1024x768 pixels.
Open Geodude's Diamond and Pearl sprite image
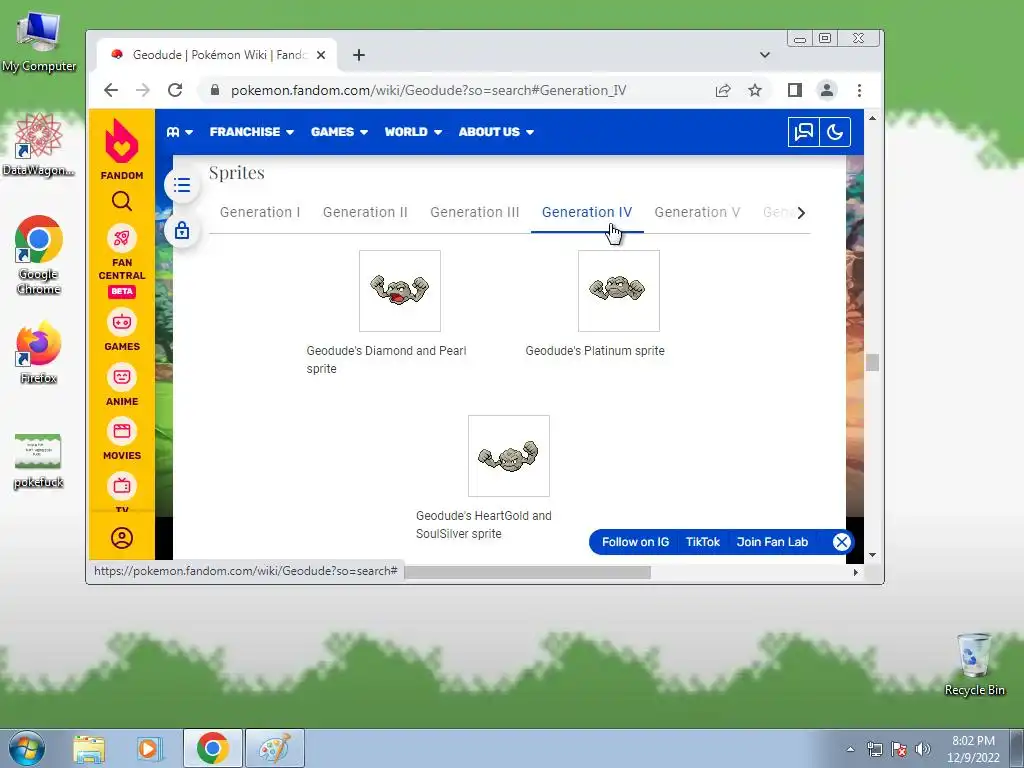click(x=400, y=291)
